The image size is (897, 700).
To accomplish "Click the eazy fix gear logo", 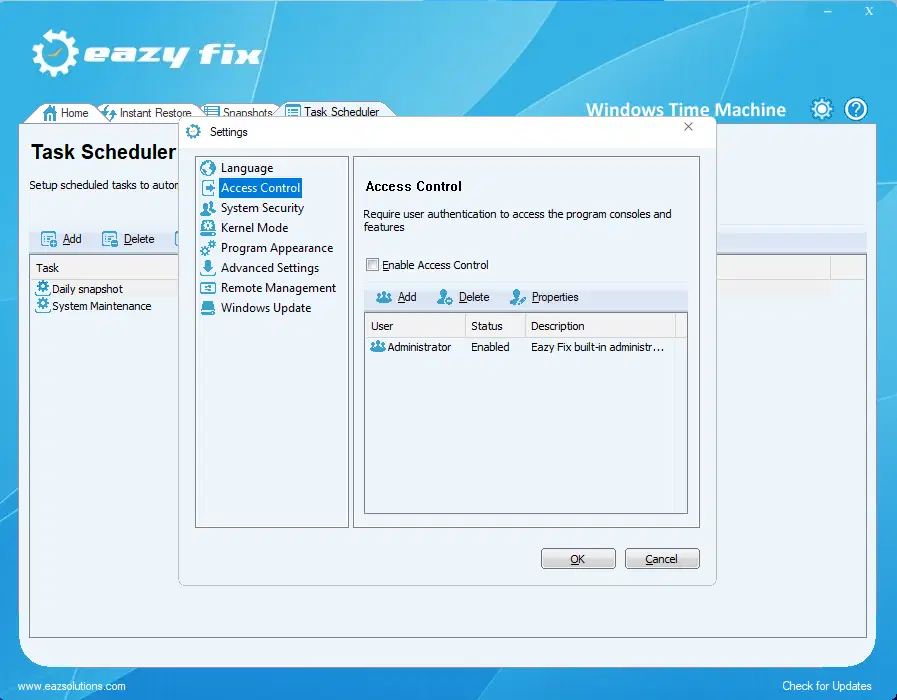I will tap(54, 53).
